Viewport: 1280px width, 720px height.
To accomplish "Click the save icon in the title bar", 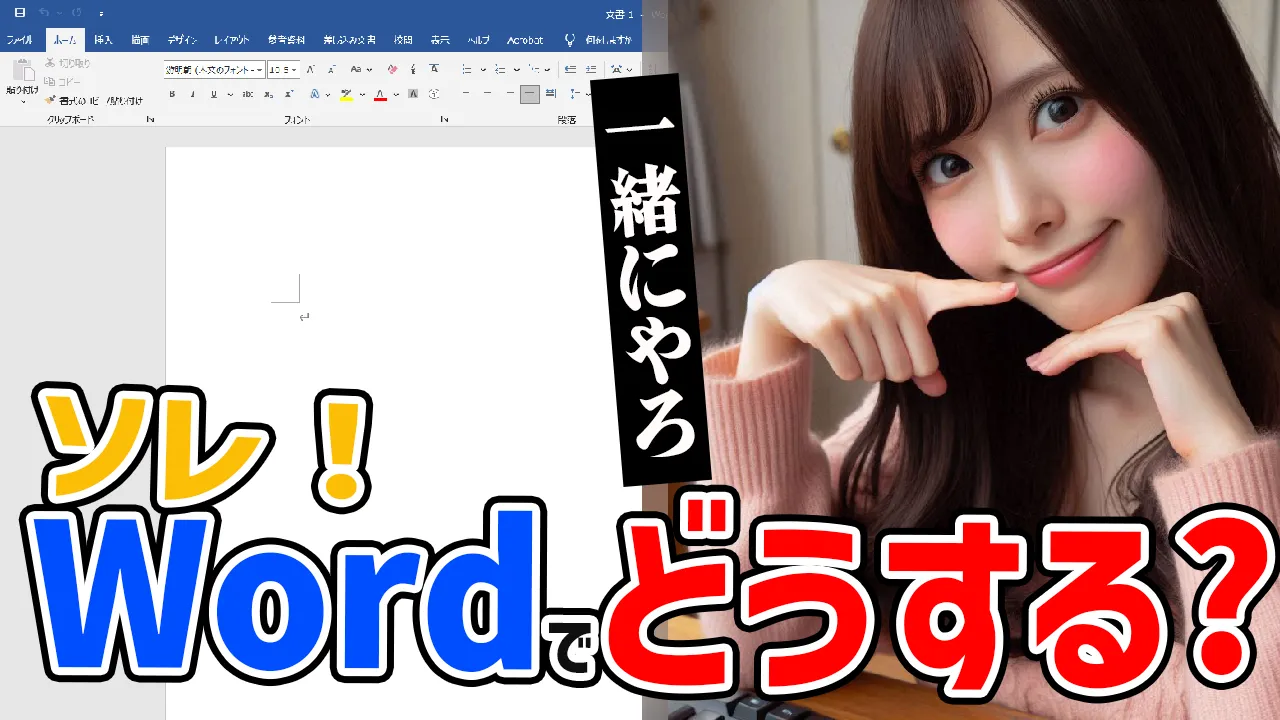I will pos(20,13).
